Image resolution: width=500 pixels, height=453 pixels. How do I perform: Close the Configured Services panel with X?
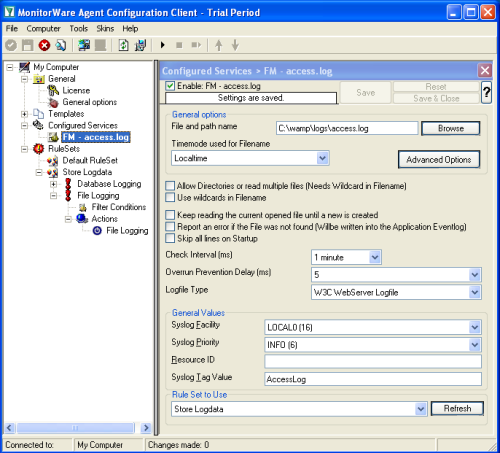click(485, 71)
